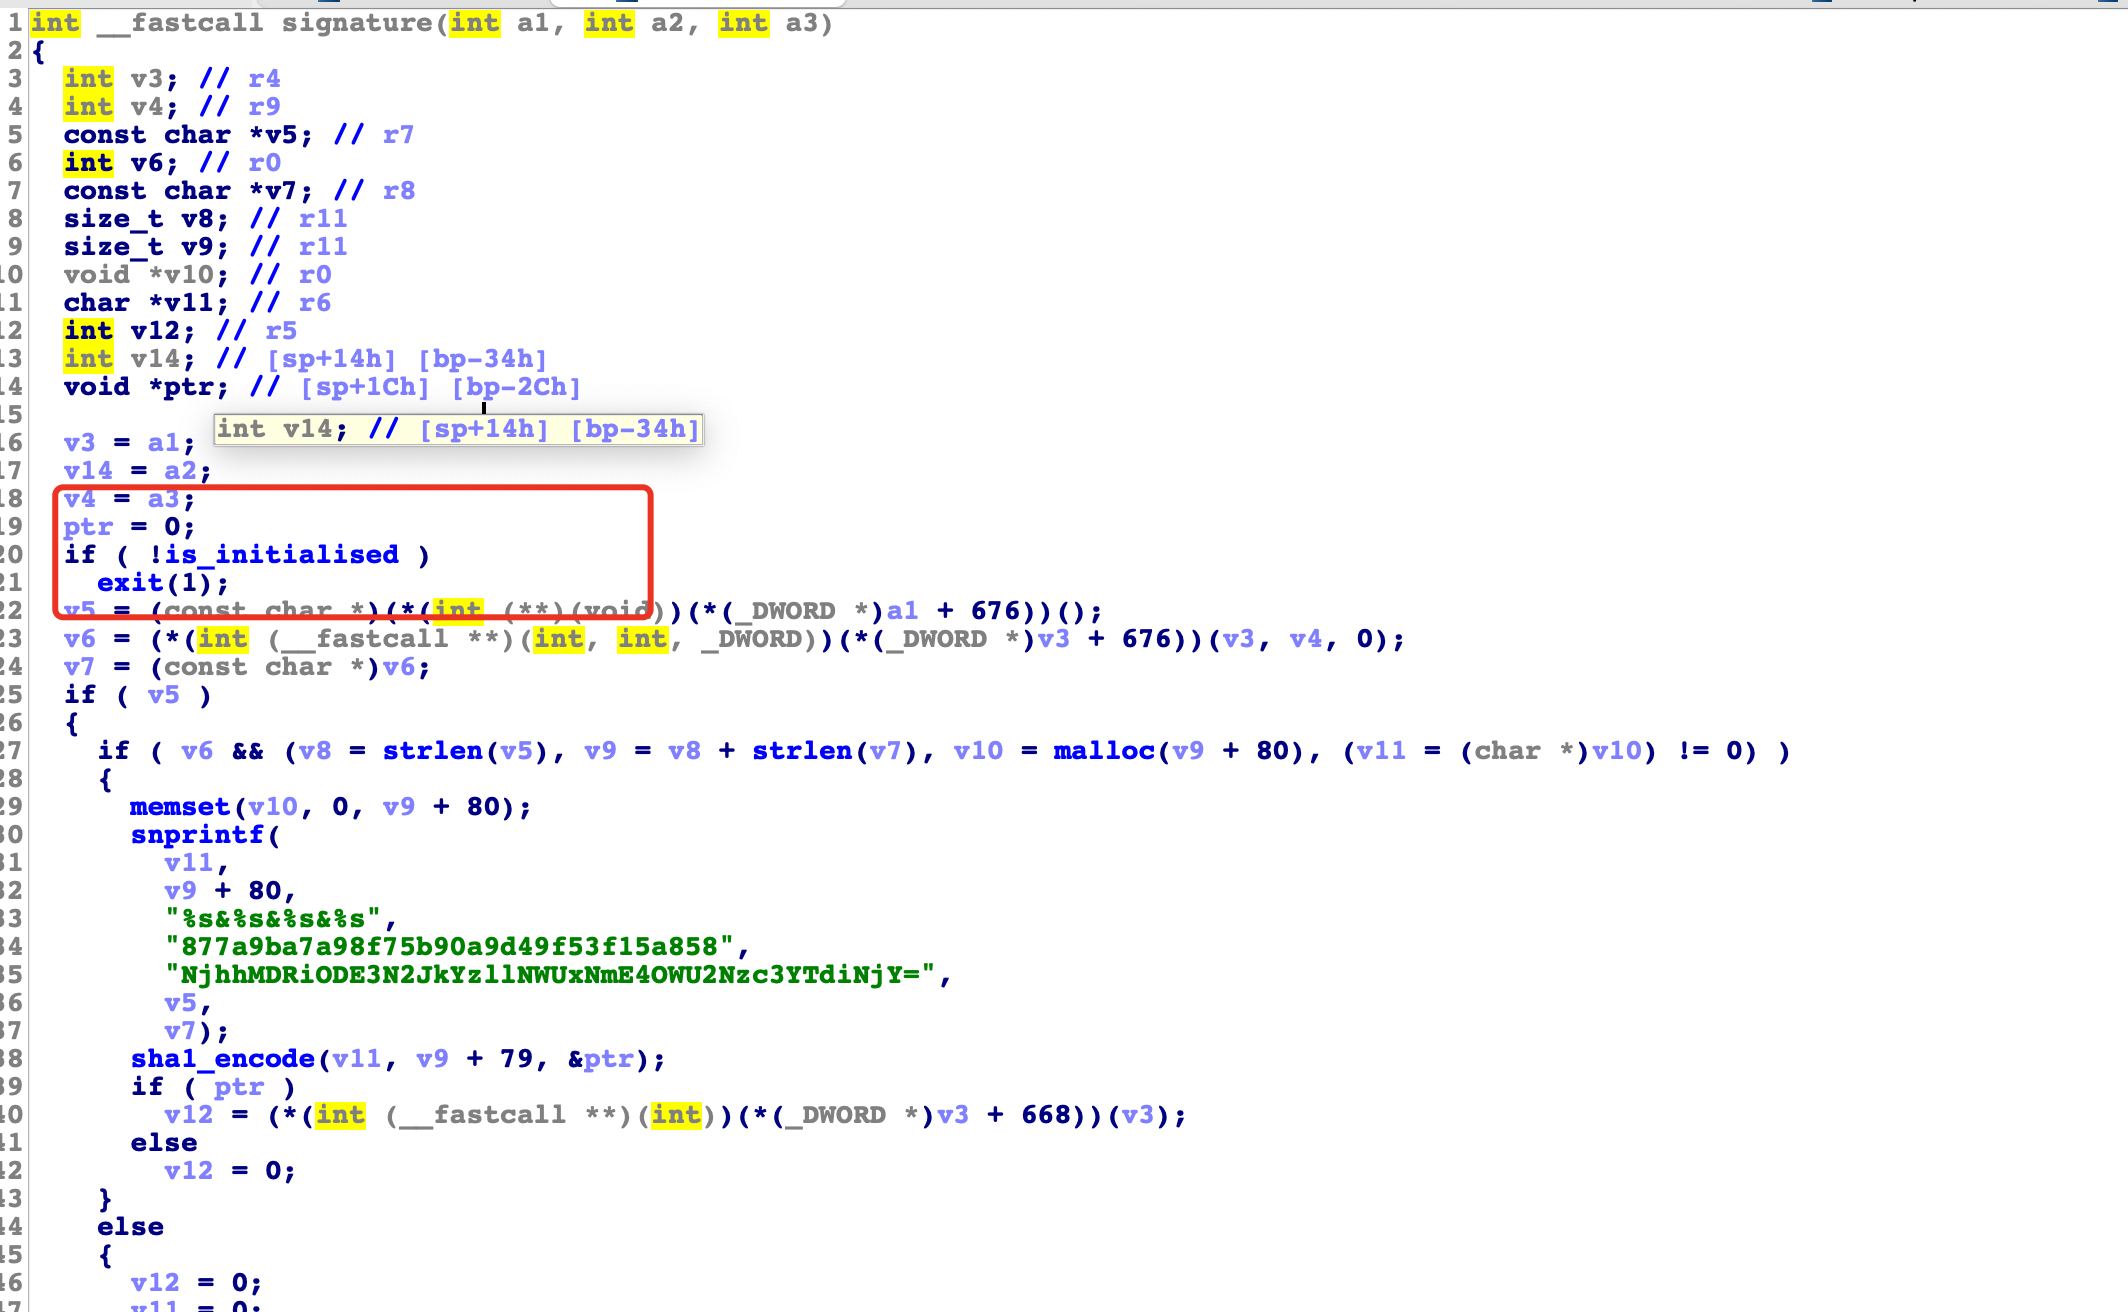The height and width of the screenshot is (1312, 2128).
Task: Click the snprintf function call
Action: tap(197, 835)
